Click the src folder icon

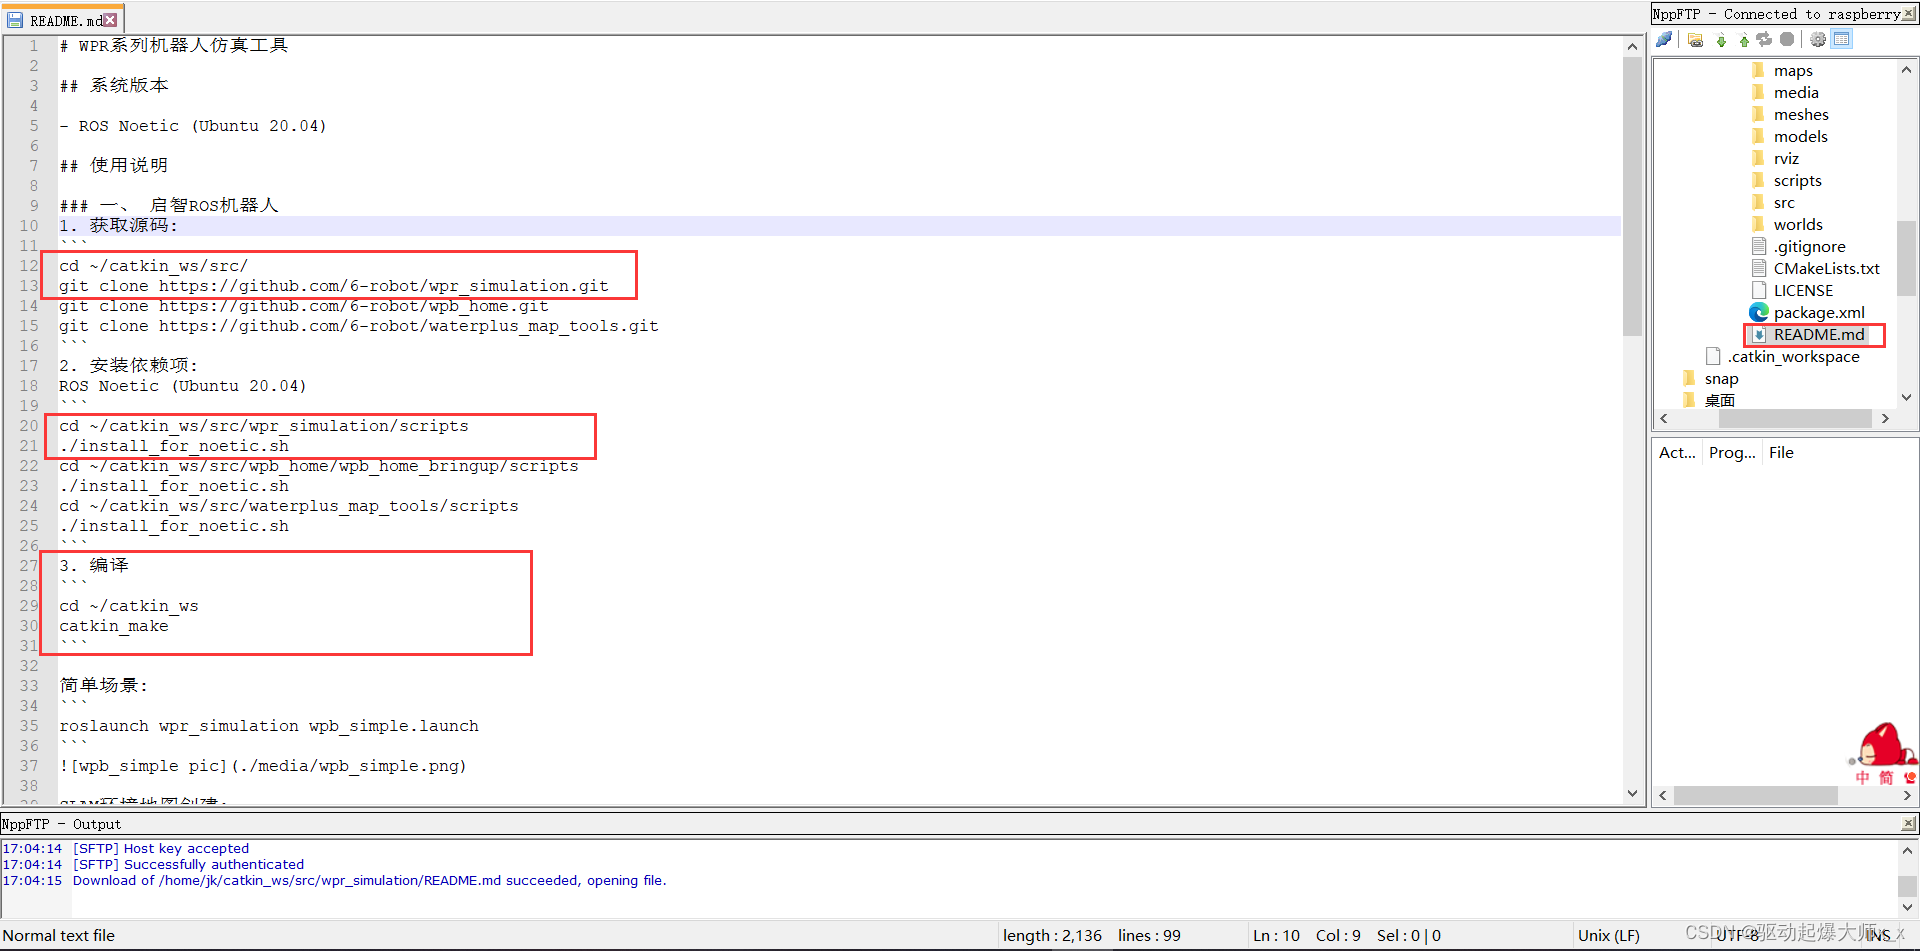coord(1759,202)
